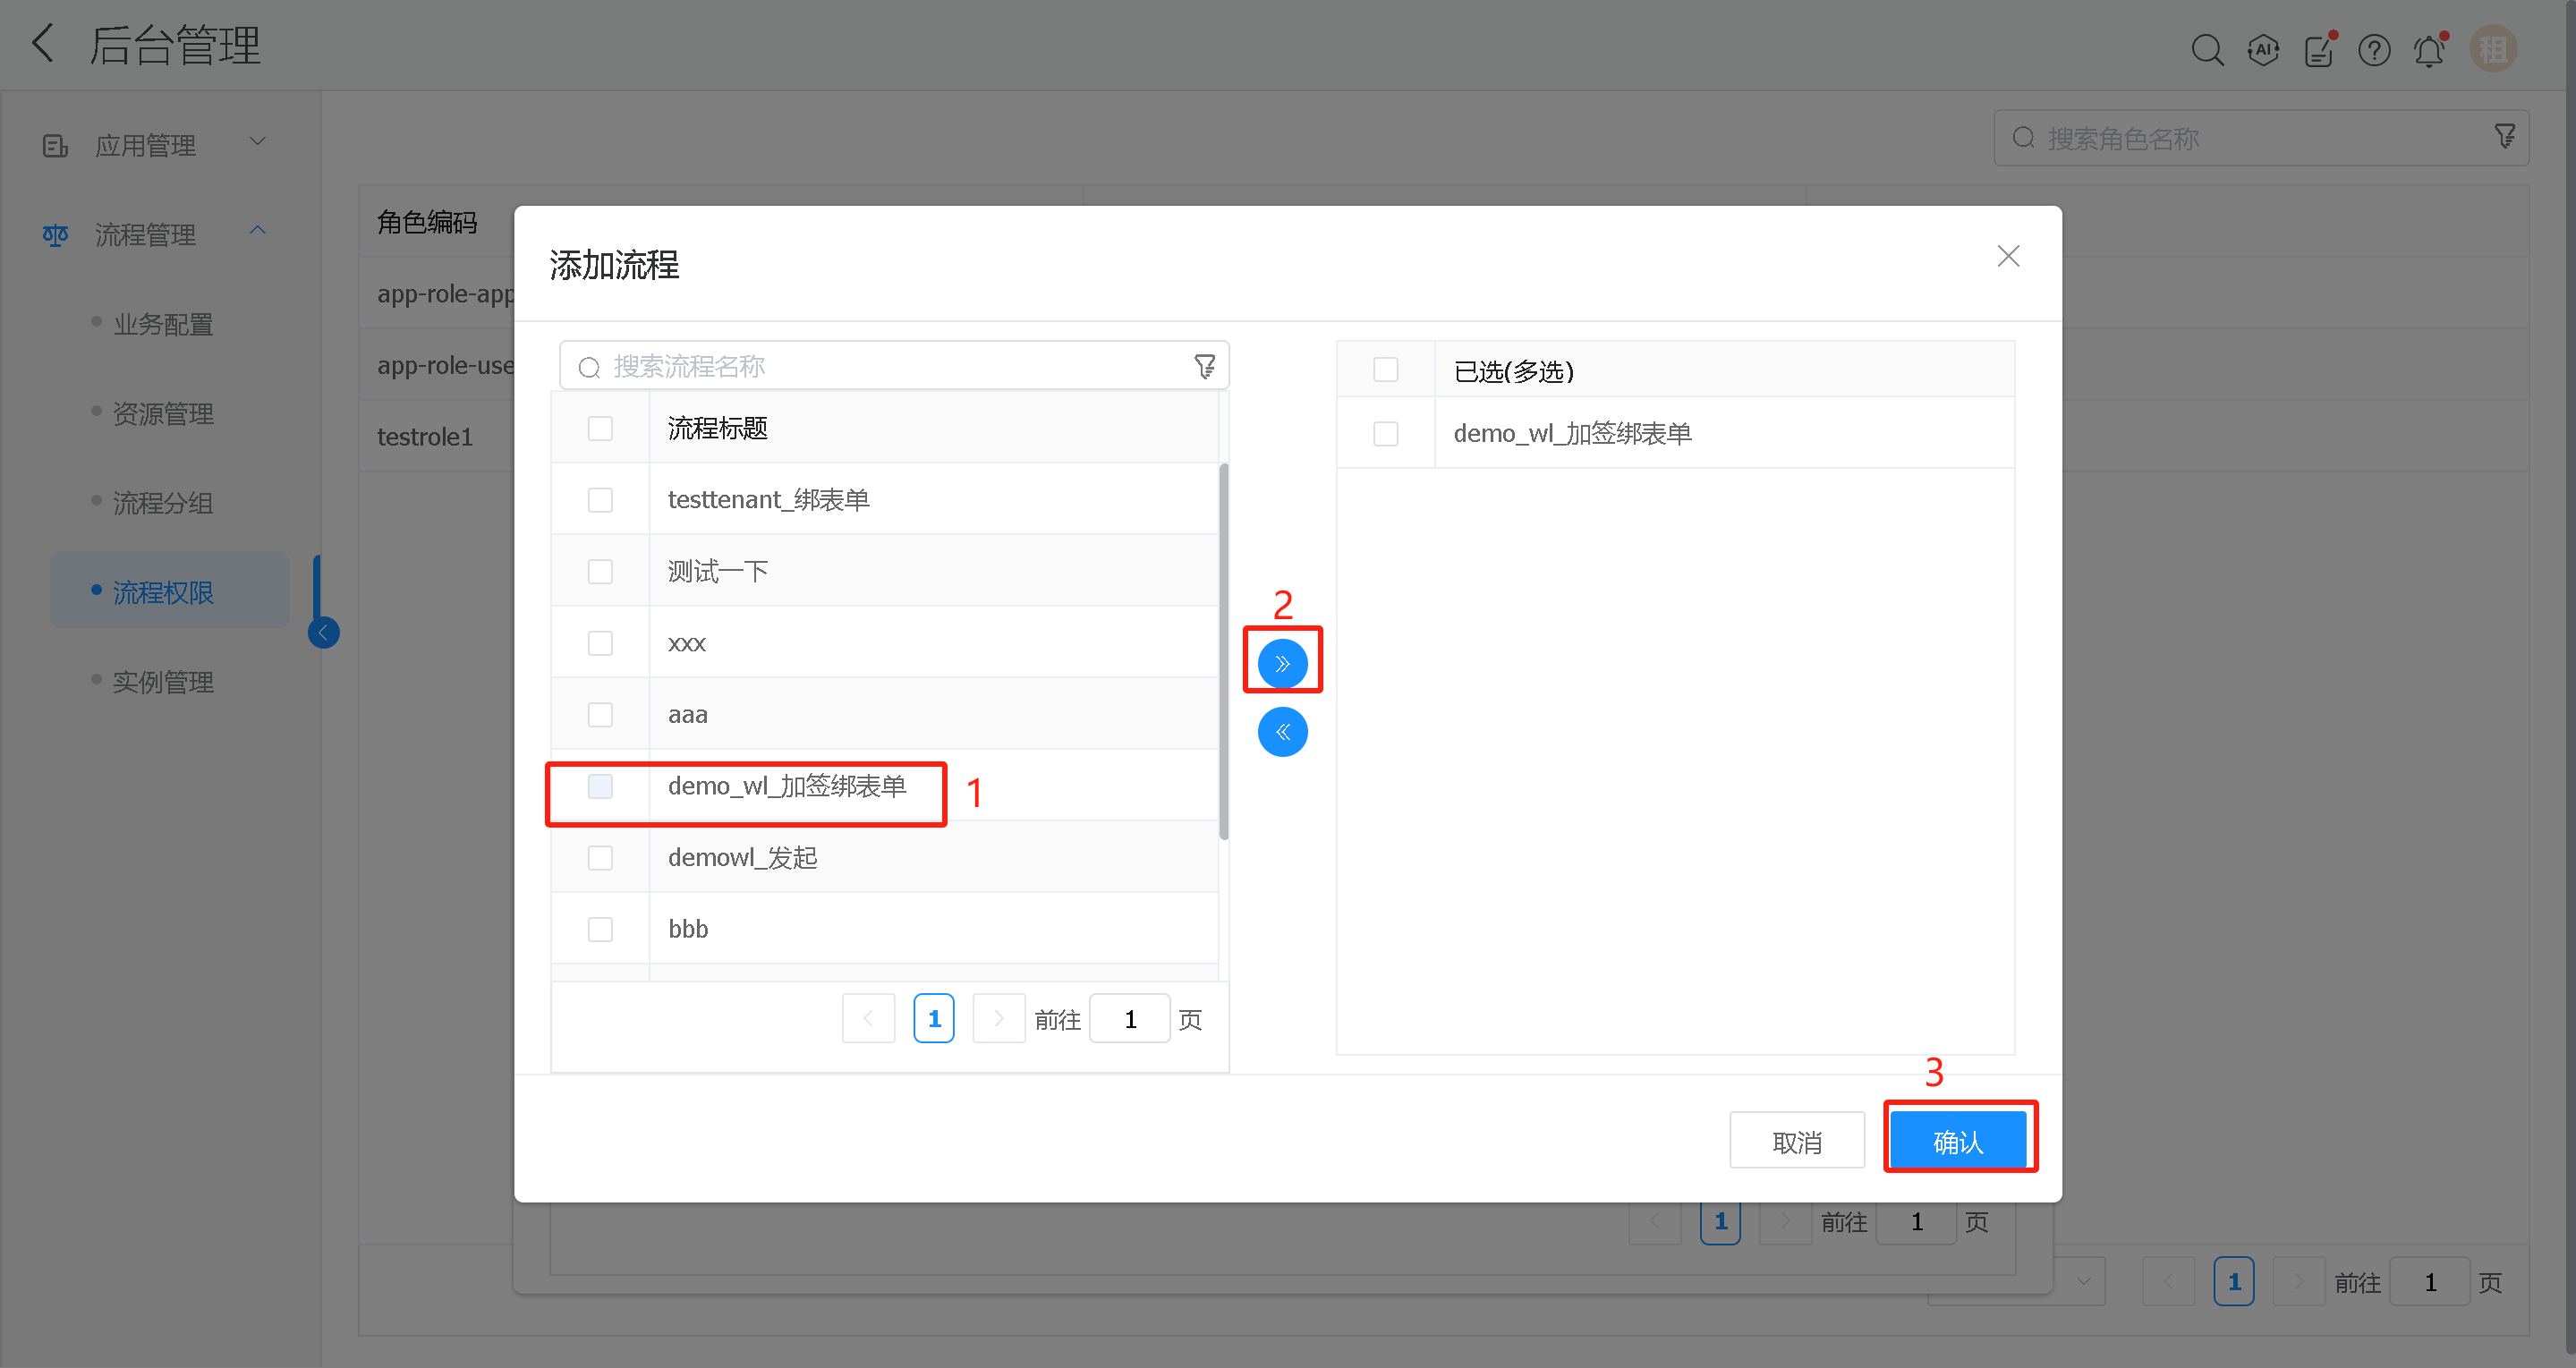Click the header search magnifier icon

pyautogui.click(x=2207, y=50)
